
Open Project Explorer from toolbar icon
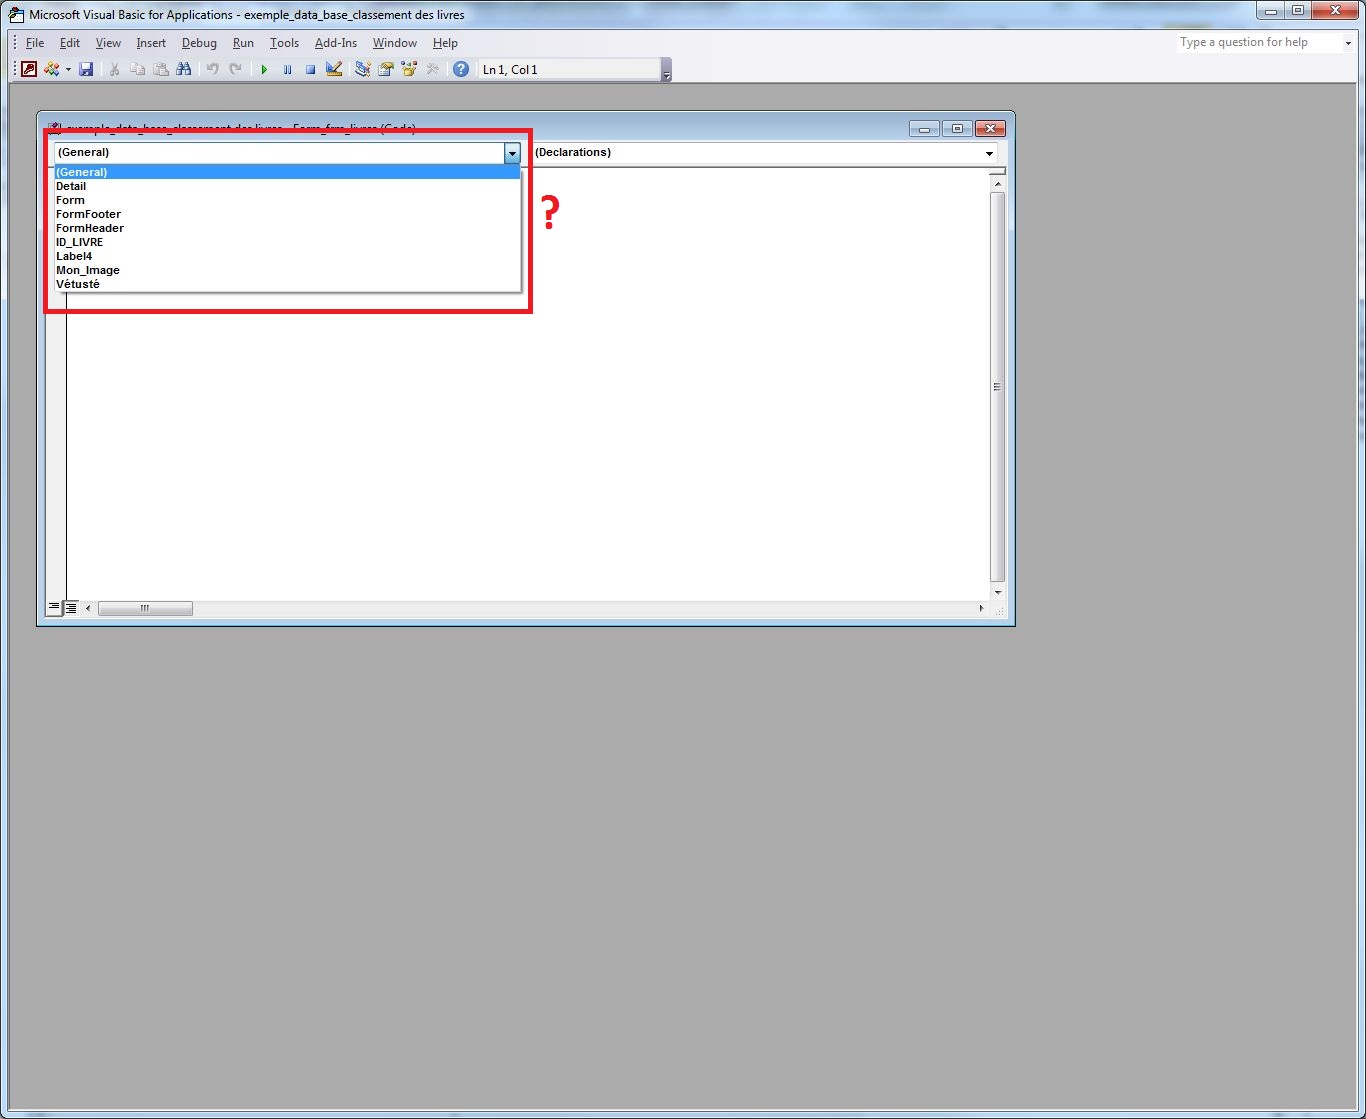point(363,69)
